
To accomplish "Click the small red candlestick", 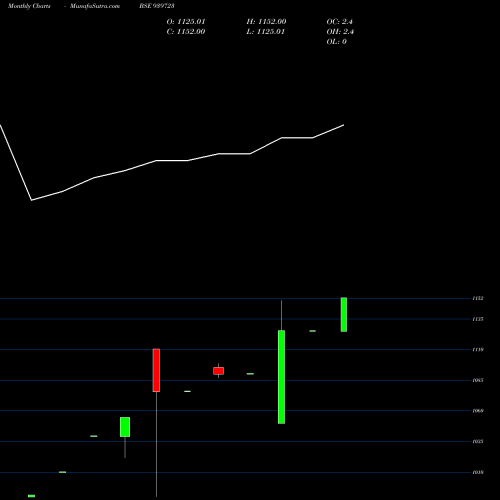I will (x=219, y=371).
